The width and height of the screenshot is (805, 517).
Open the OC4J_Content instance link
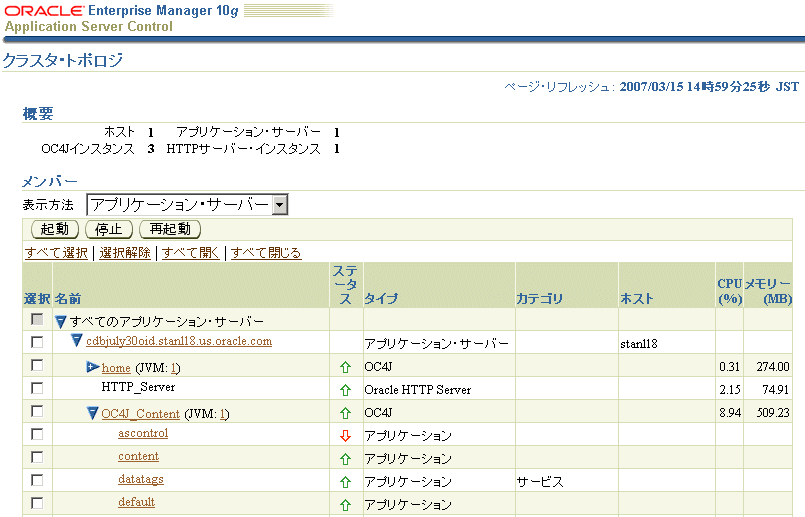pyautogui.click(x=141, y=414)
